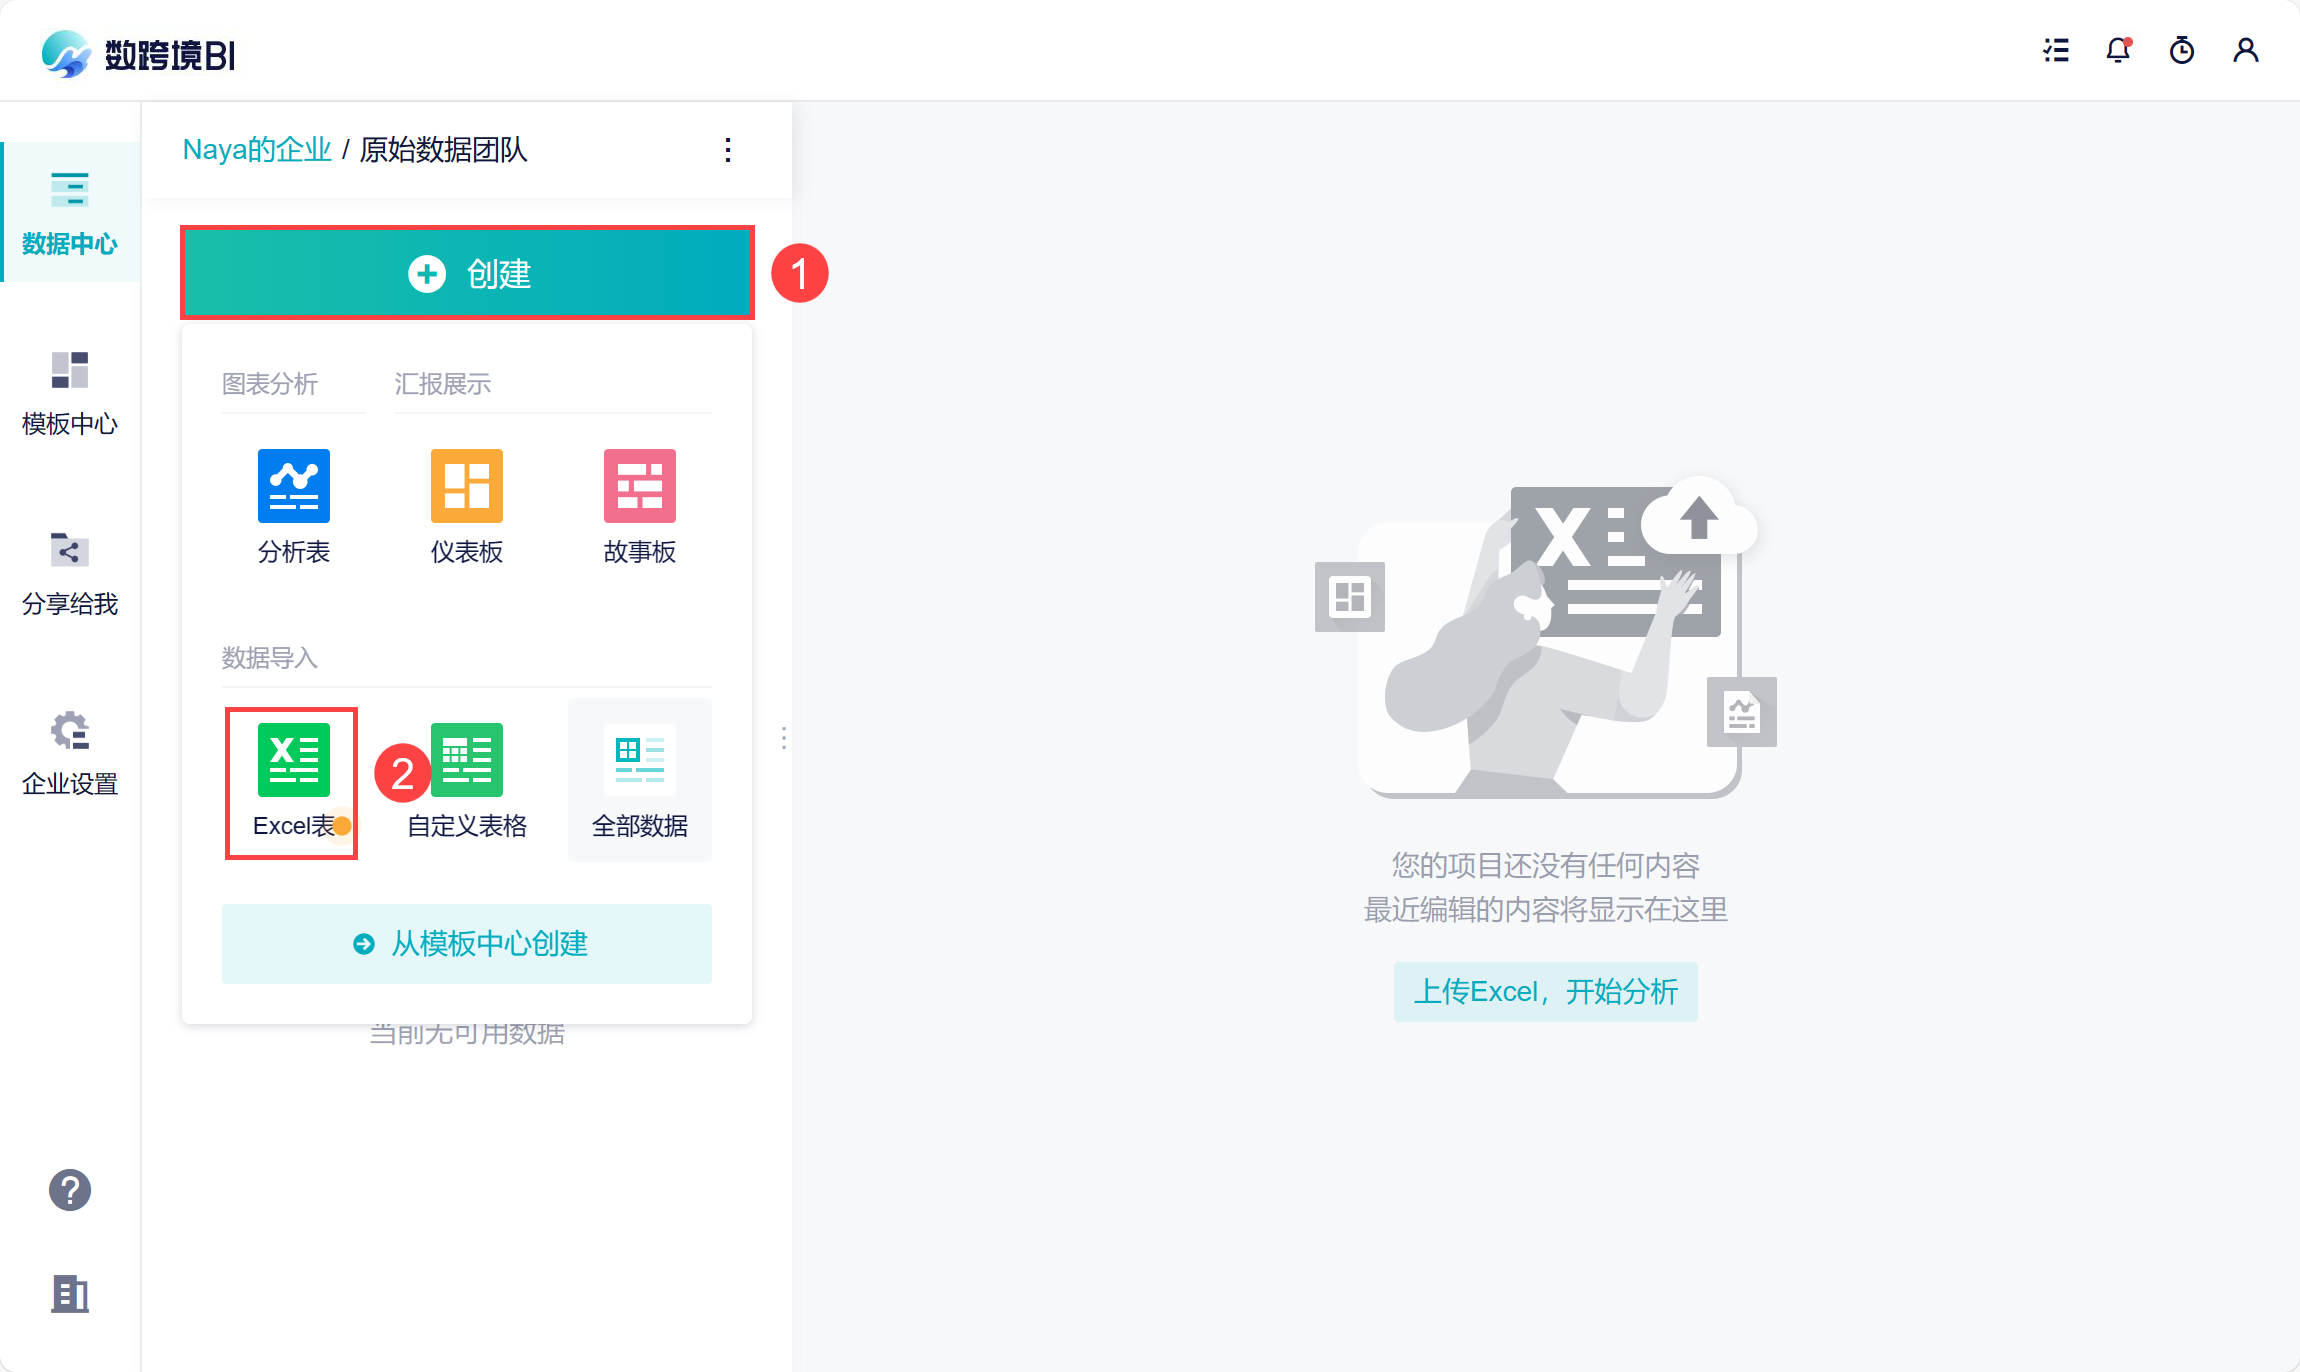Click 从模板中心创建 button

(467, 944)
